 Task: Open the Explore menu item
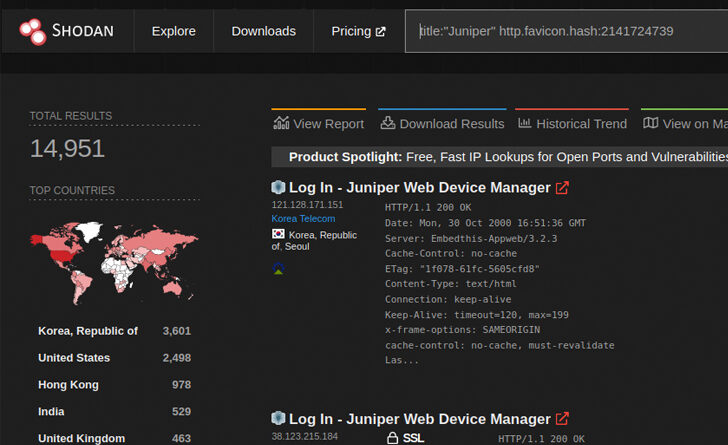click(174, 31)
